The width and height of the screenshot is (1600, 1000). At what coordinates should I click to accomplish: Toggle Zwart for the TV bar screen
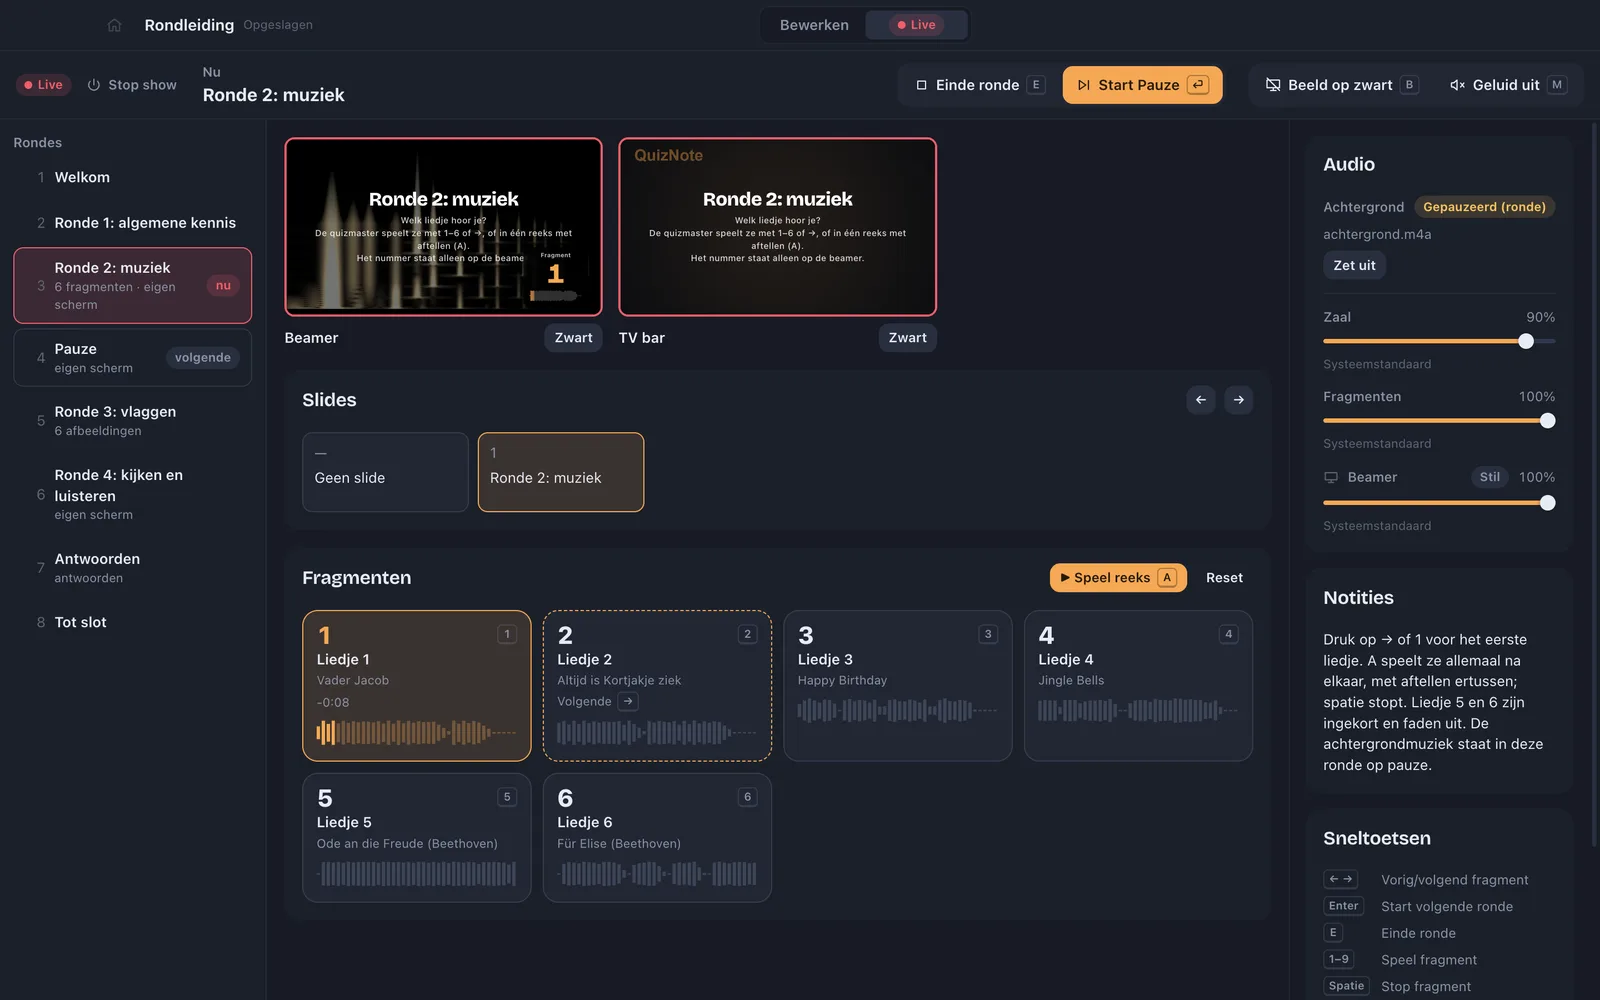[908, 338]
